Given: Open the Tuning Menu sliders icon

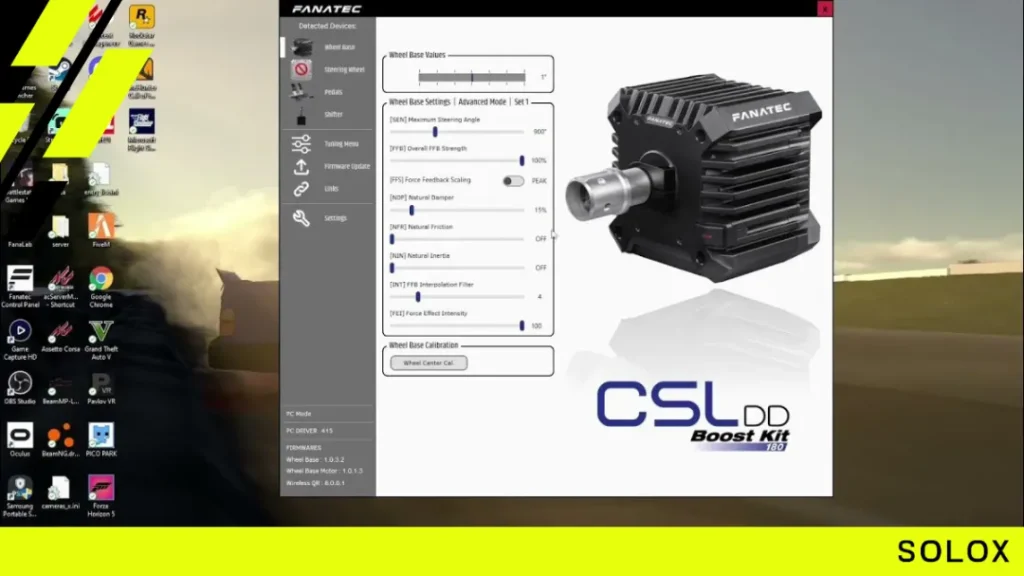Looking at the screenshot, I should click(x=301, y=144).
